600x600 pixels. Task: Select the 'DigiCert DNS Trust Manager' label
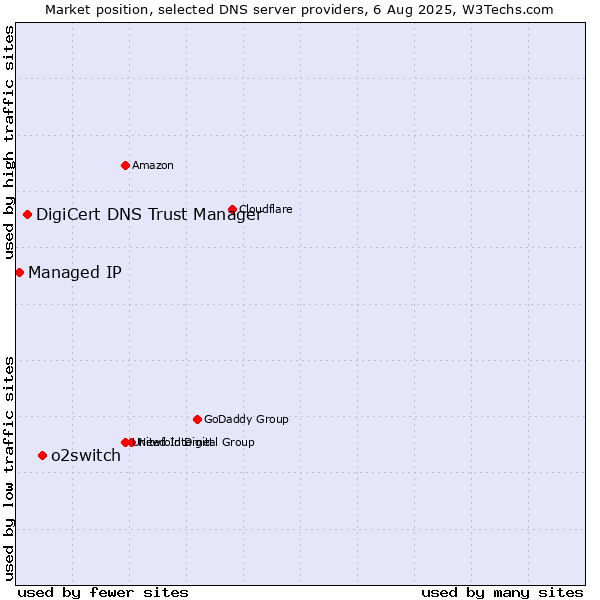tap(149, 214)
